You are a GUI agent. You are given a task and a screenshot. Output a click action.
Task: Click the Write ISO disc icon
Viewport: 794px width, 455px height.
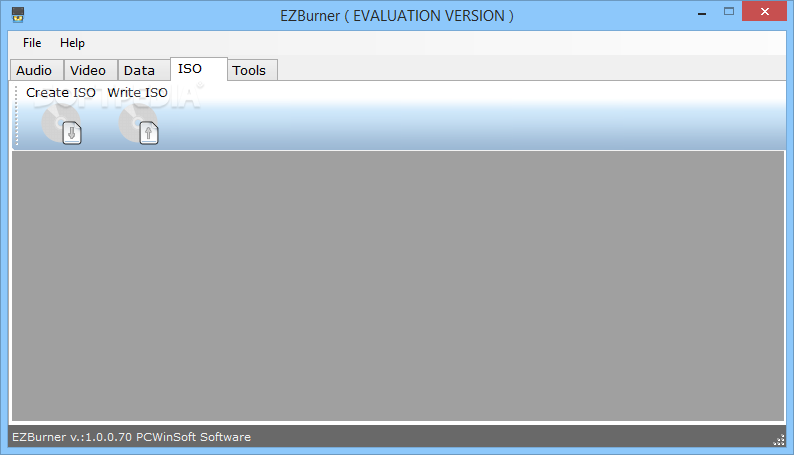pyautogui.click(x=138, y=125)
